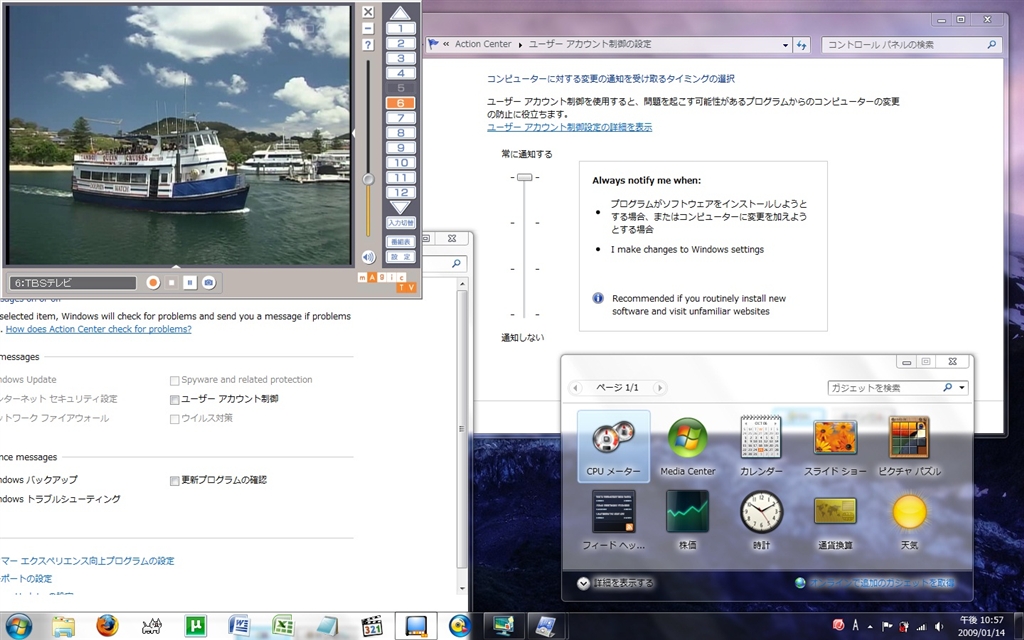The image size is (1024, 640).
Task: Expand 詳細を表示する in gadget gallery
Action: [x=615, y=583]
